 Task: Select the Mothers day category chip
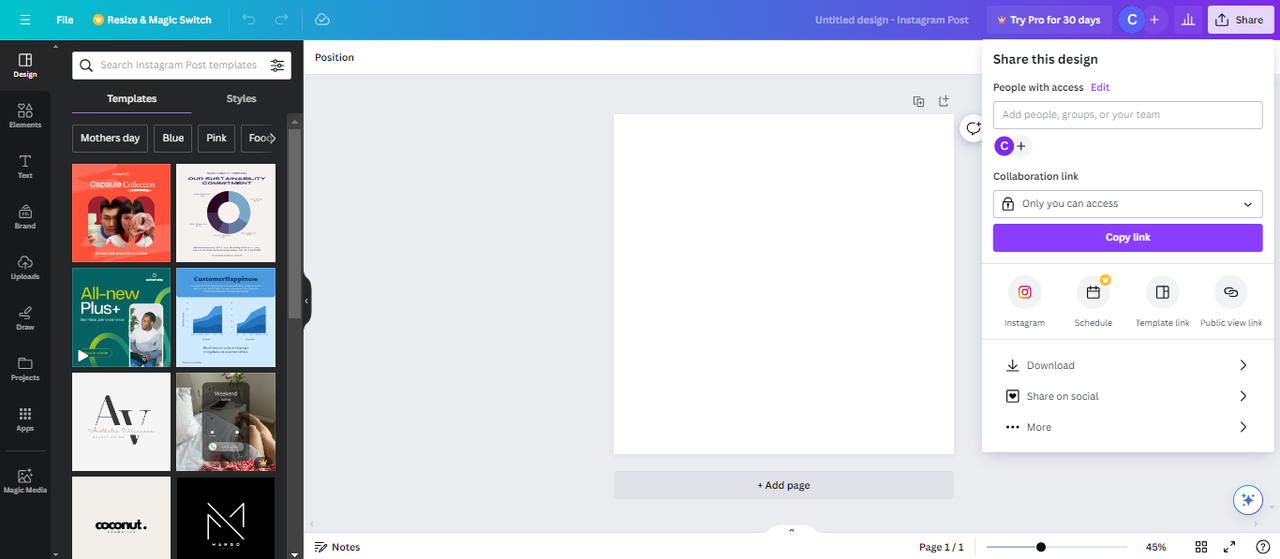coord(110,138)
